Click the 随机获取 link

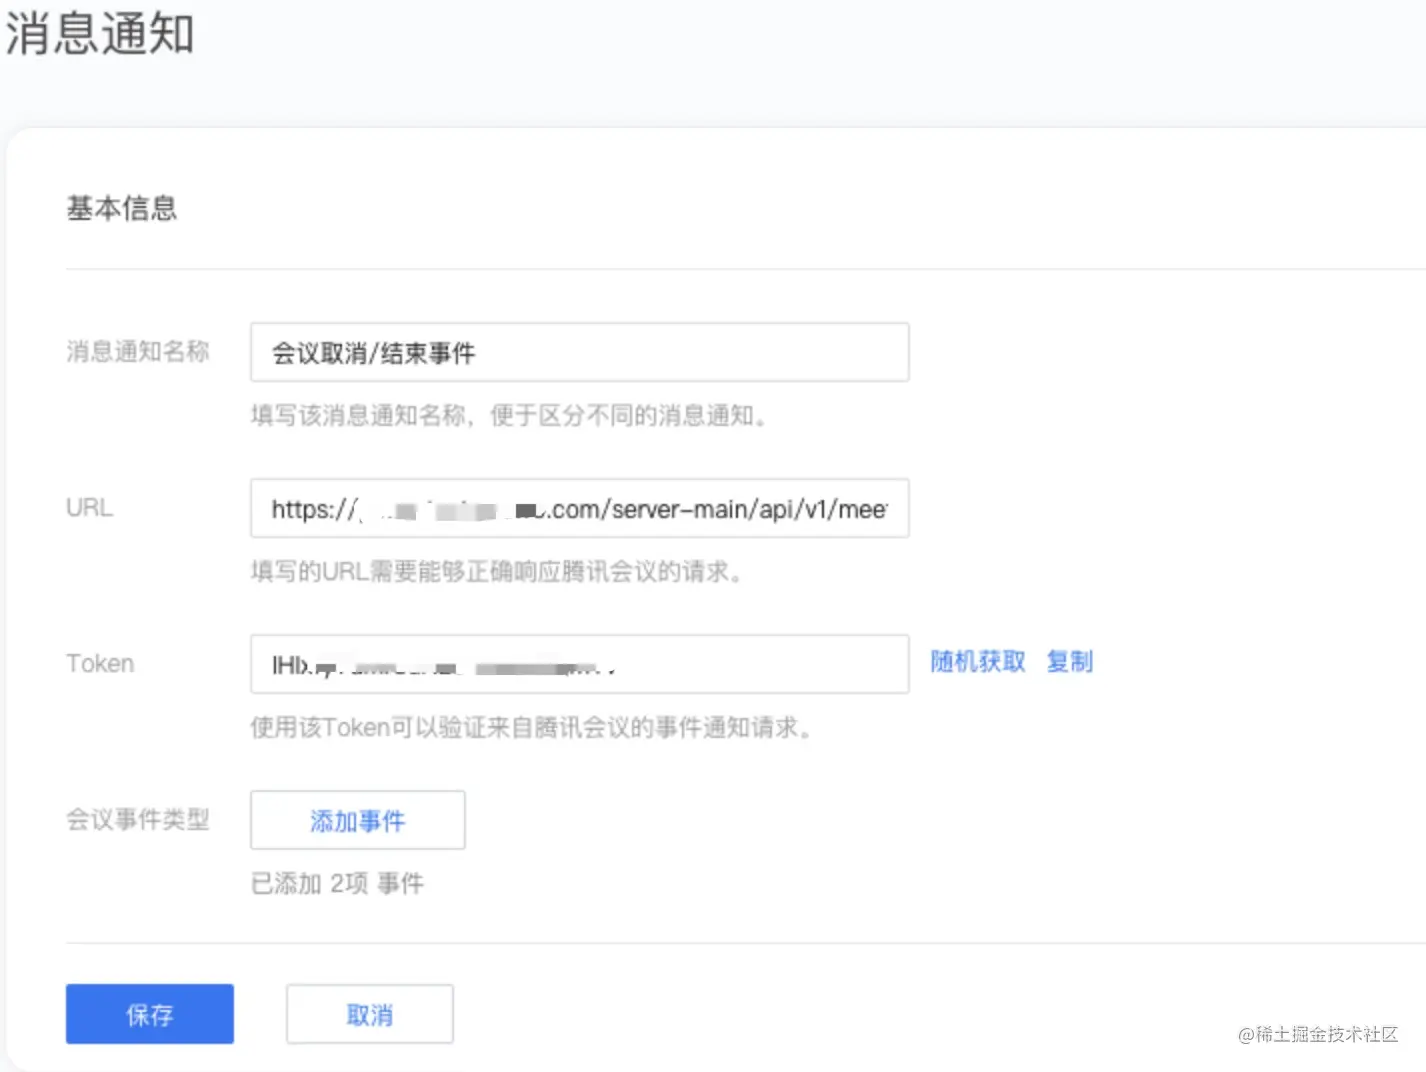coord(978,662)
